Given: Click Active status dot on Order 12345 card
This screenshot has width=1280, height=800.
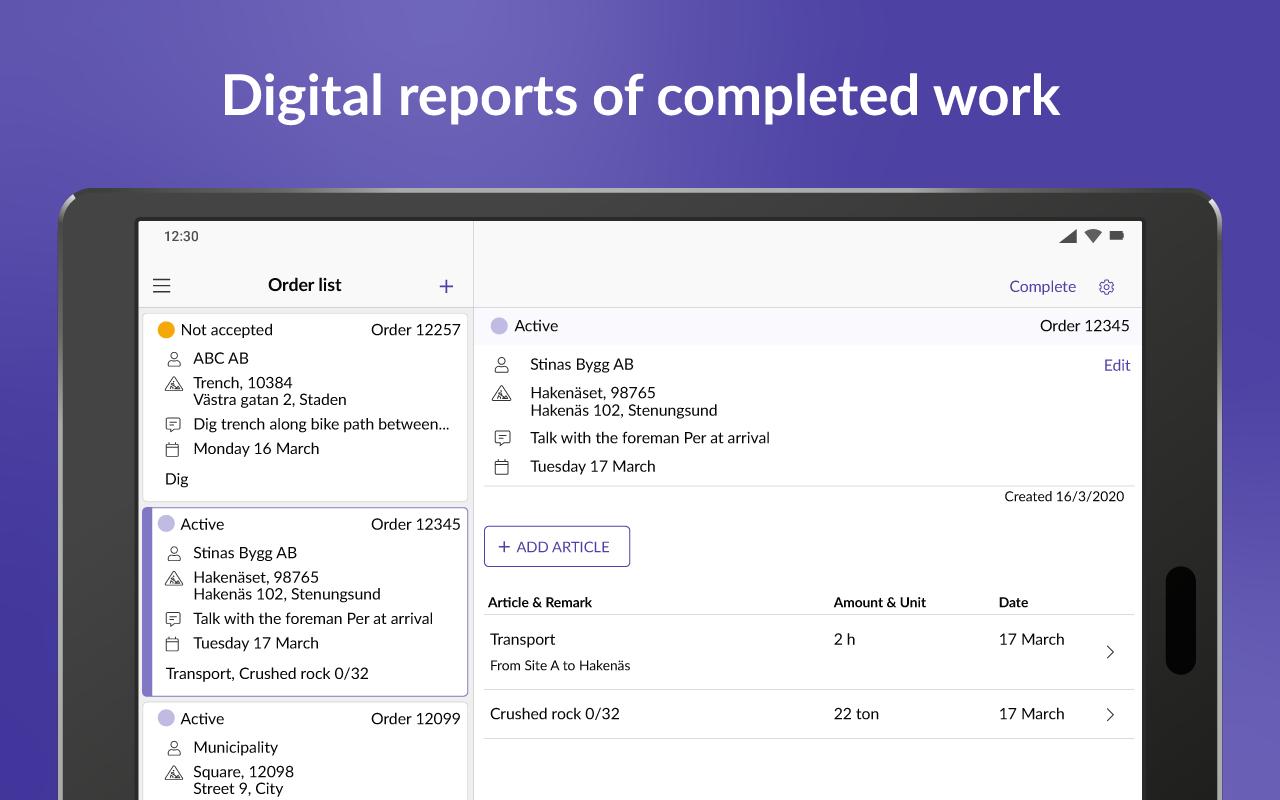Looking at the screenshot, I should pyautogui.click(x=166, y=524).
